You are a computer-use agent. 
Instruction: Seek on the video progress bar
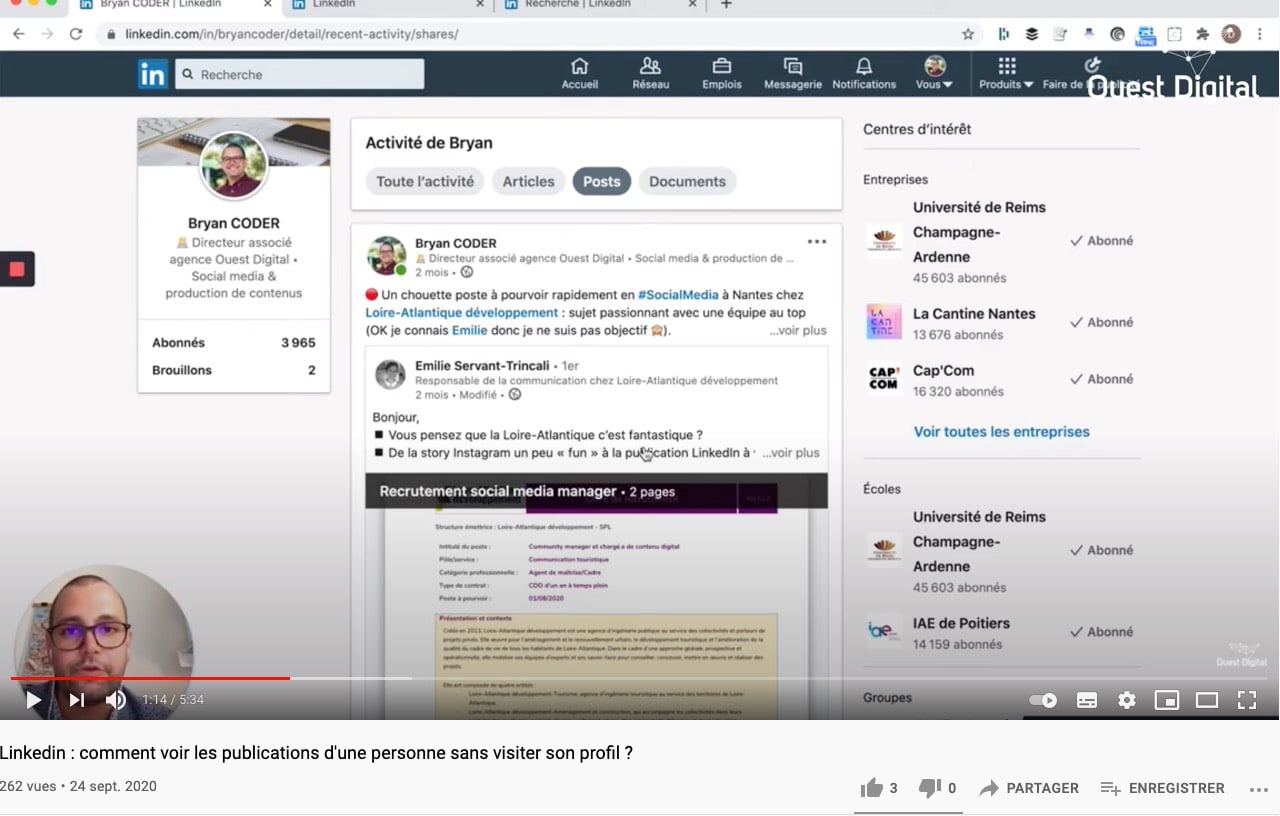click(x=638, y=678)
